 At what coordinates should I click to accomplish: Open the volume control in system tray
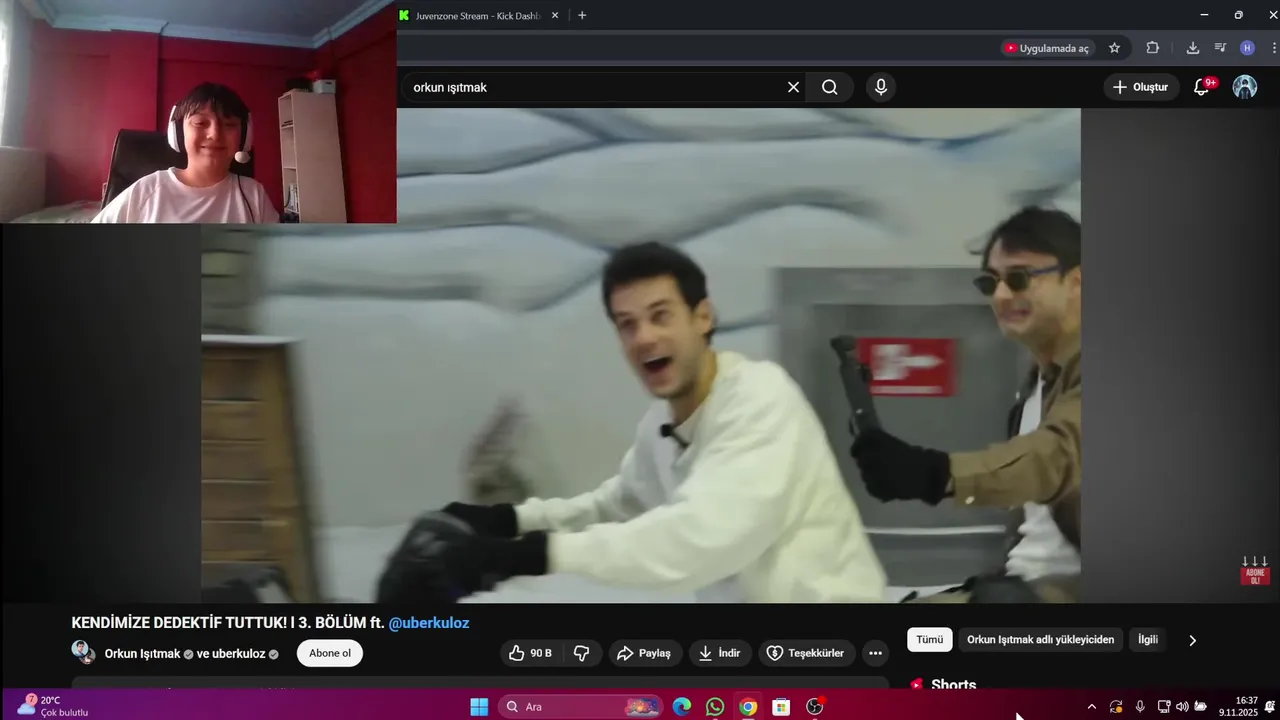tap(1182, 707)
